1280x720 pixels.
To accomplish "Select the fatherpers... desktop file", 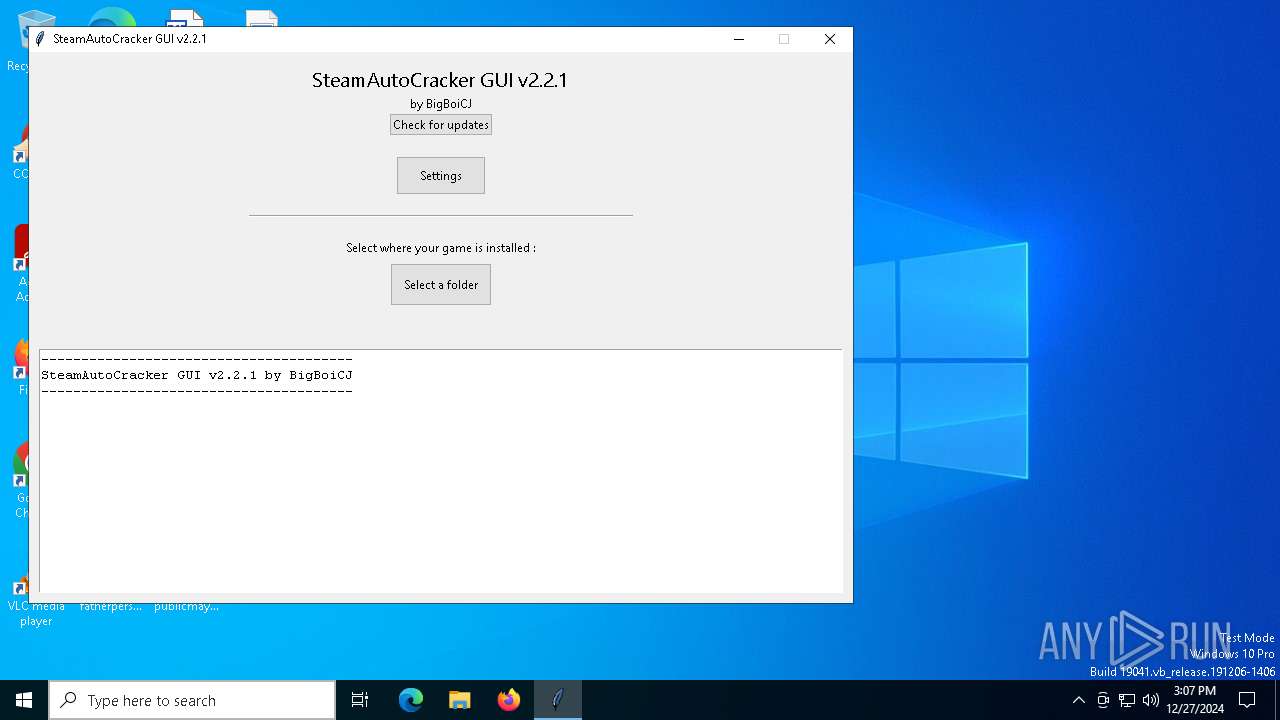I will tap(111, 604).
